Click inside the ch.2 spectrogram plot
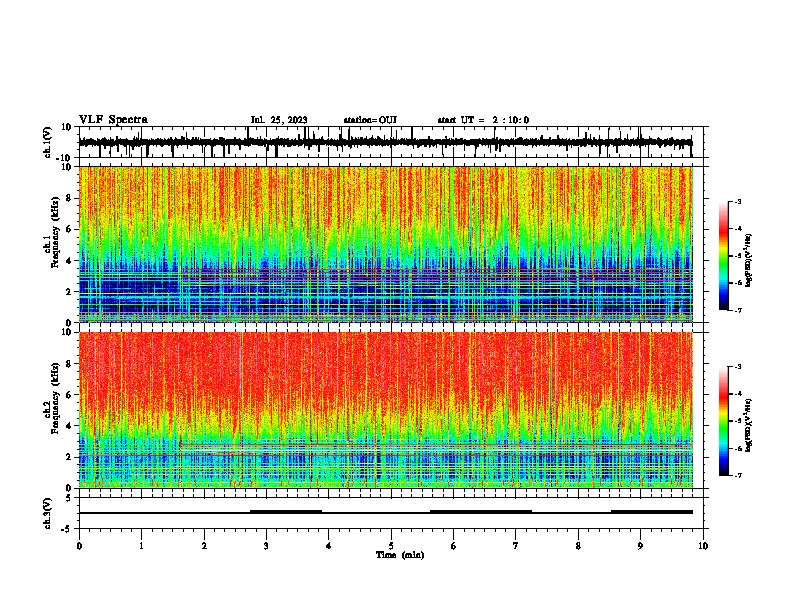The height and width of the screenshot is (612, 792). [386, 410]
